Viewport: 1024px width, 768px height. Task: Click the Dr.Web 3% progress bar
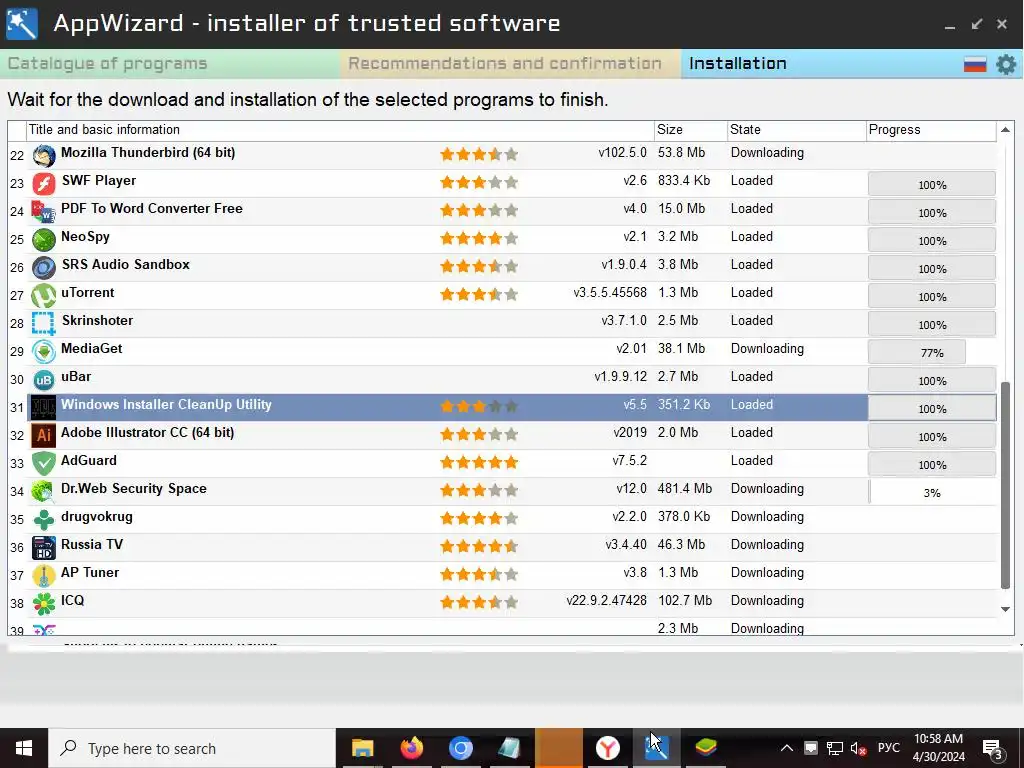click(932, 492)
